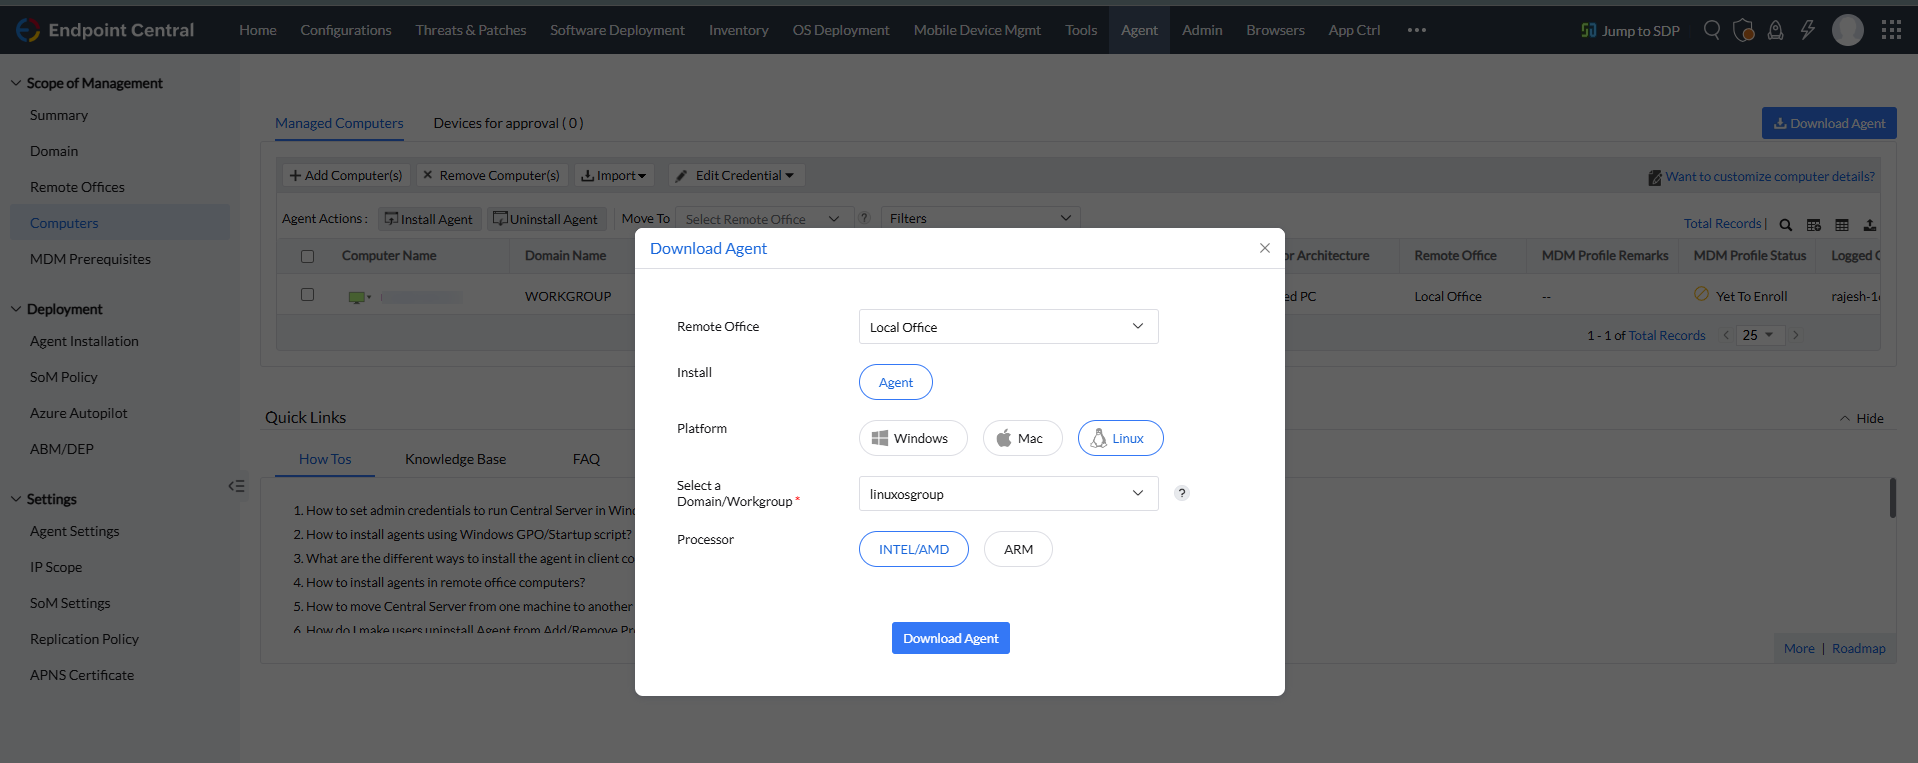Click the Uninstall Agent action button
This screenshot has height=763, width=1918.
pos(546,219)
